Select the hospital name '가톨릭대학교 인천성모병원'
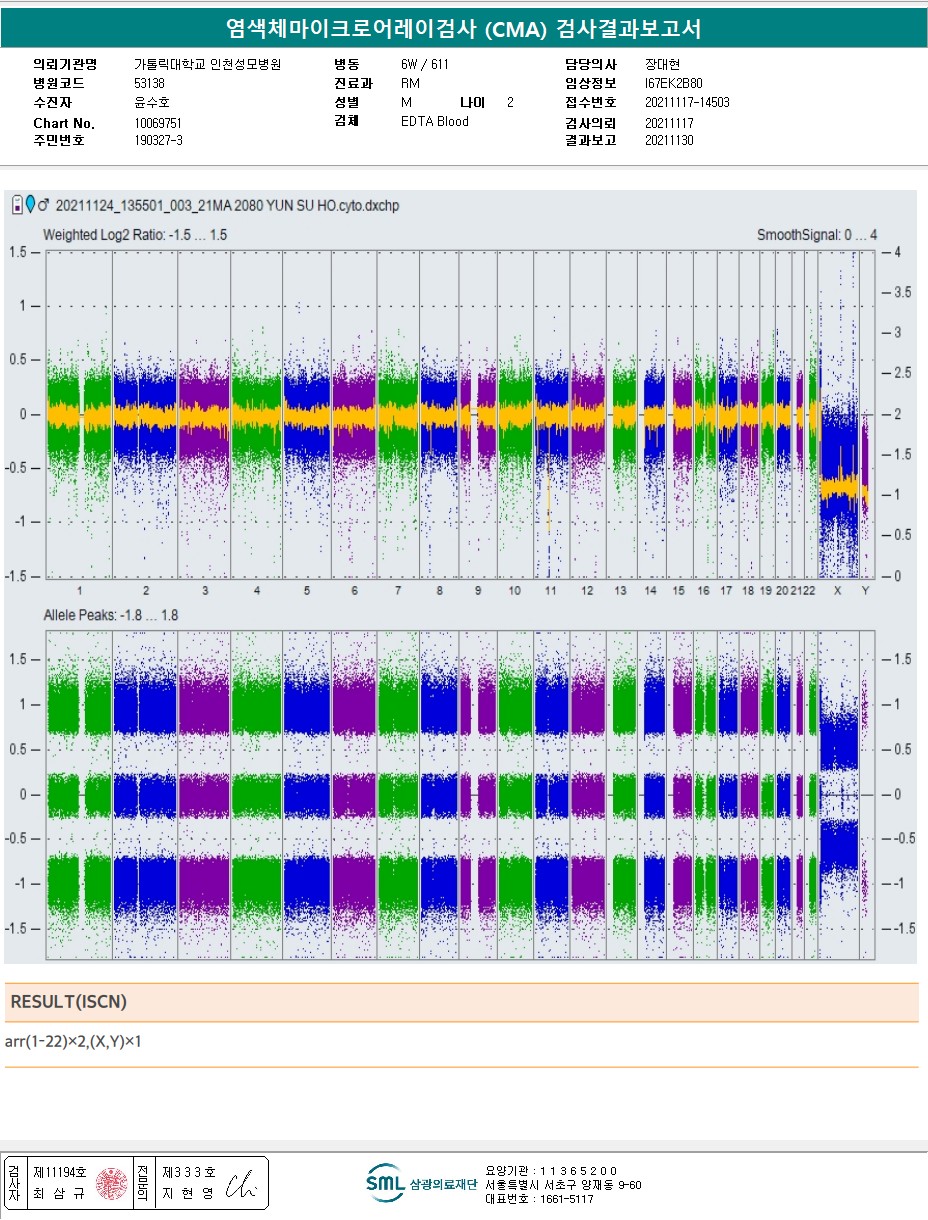Viewport: 928px width, 1220px height. pyautogui.click(x=208, y=63)
